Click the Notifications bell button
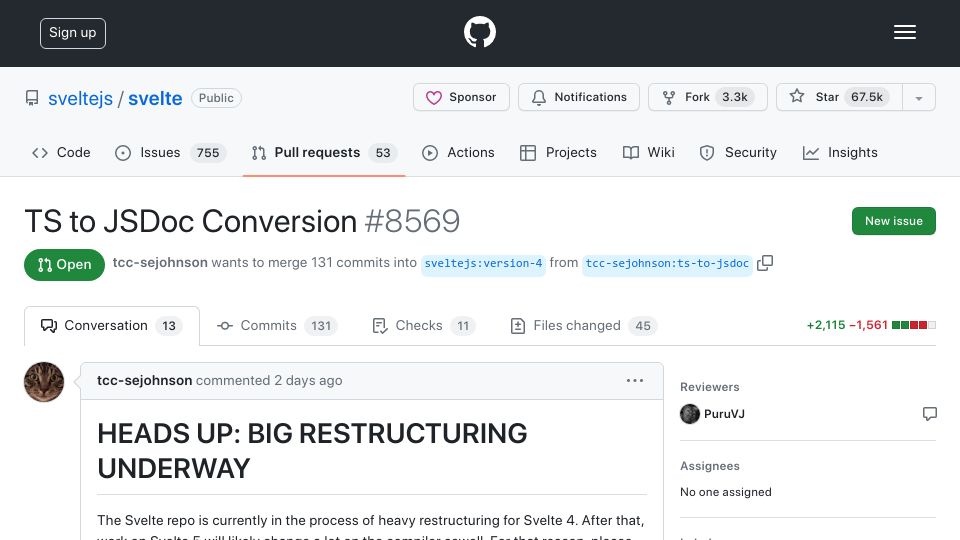This screenshot has width=960, height=540. (579, 97)
